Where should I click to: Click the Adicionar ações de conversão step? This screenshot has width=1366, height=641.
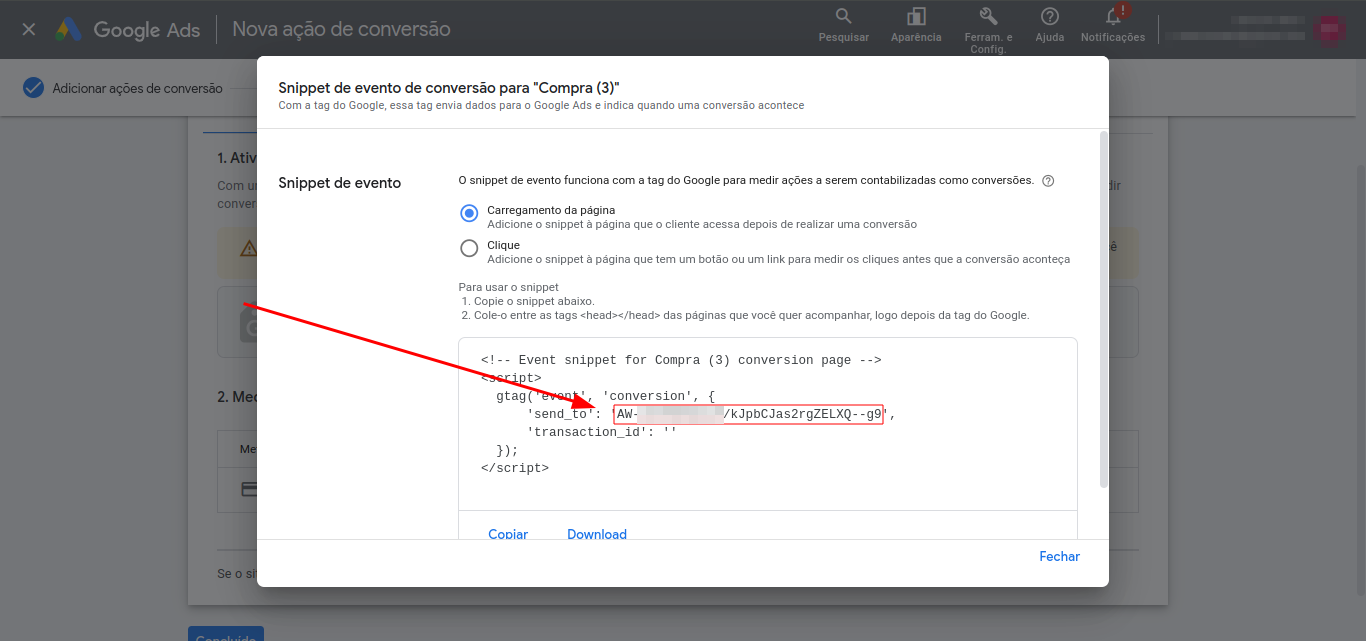tap(137, 88)
